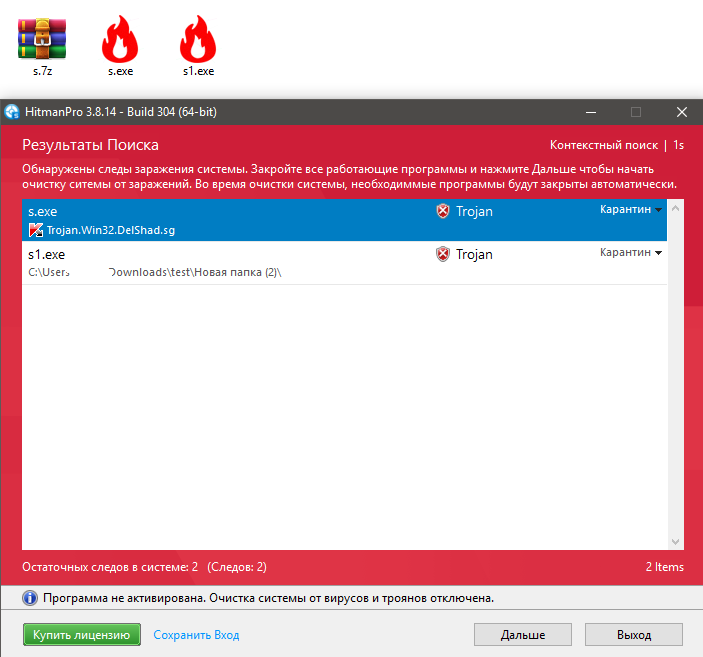Click the blue info icon in status bar
This screenshot has height=657, width=703.
(30, 598)
